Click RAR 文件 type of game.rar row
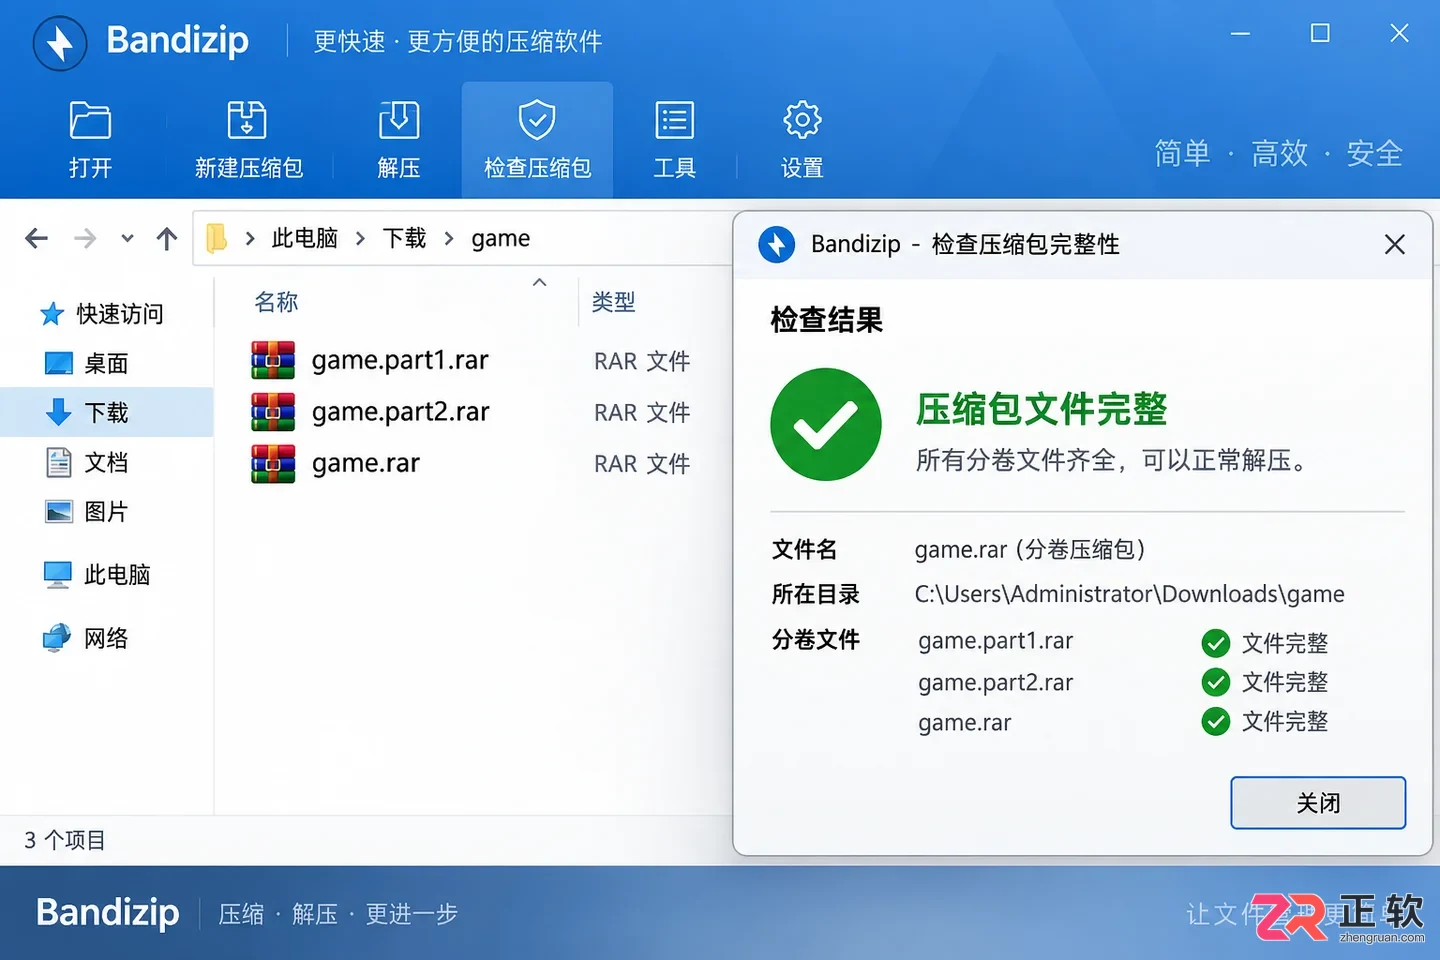This screenshot has height=960, width=1440. point(642,464)
